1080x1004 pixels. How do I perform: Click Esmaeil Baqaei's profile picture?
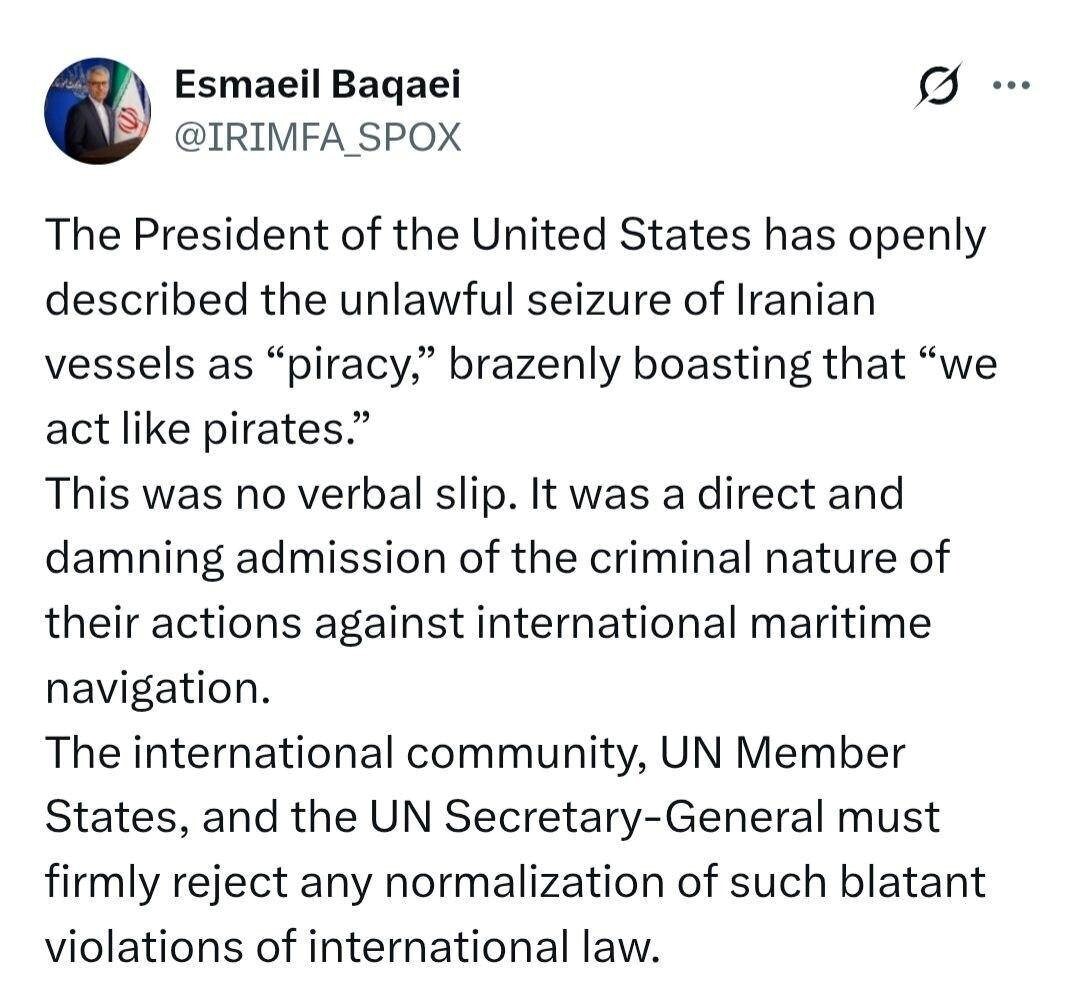point(98,110)
